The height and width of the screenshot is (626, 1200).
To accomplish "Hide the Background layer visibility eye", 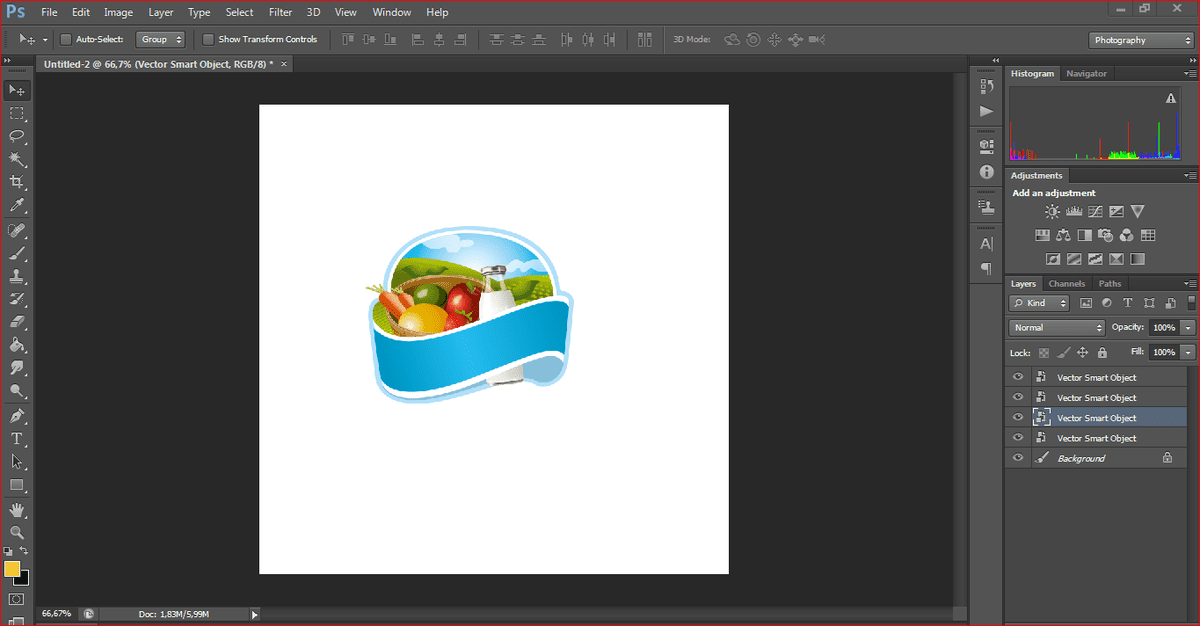I will click(x=1018, y=458).
